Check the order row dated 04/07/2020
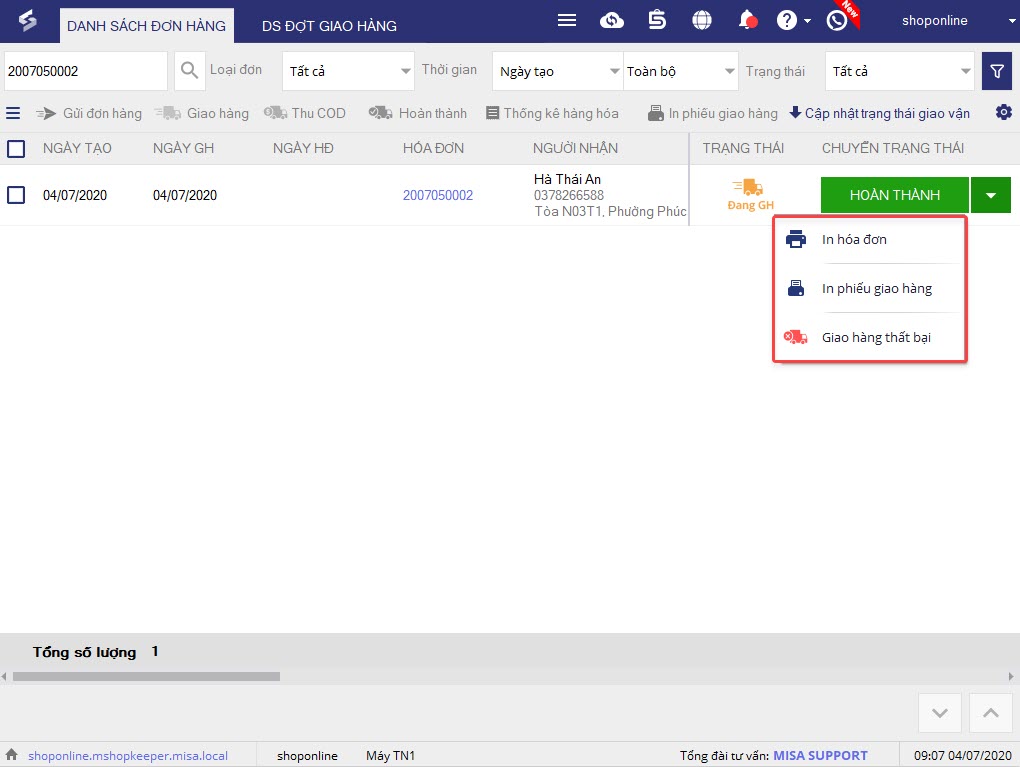This screenshot has width=1020, height=767. tap(16, 195)
